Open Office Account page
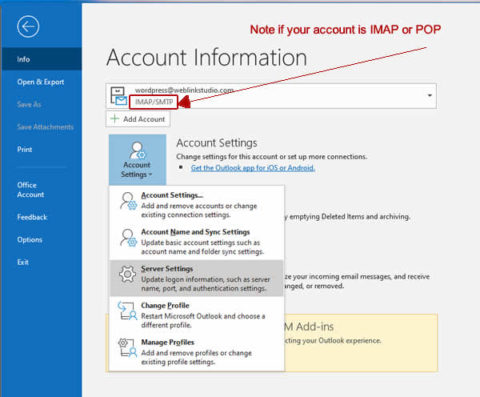 point(30,190)
